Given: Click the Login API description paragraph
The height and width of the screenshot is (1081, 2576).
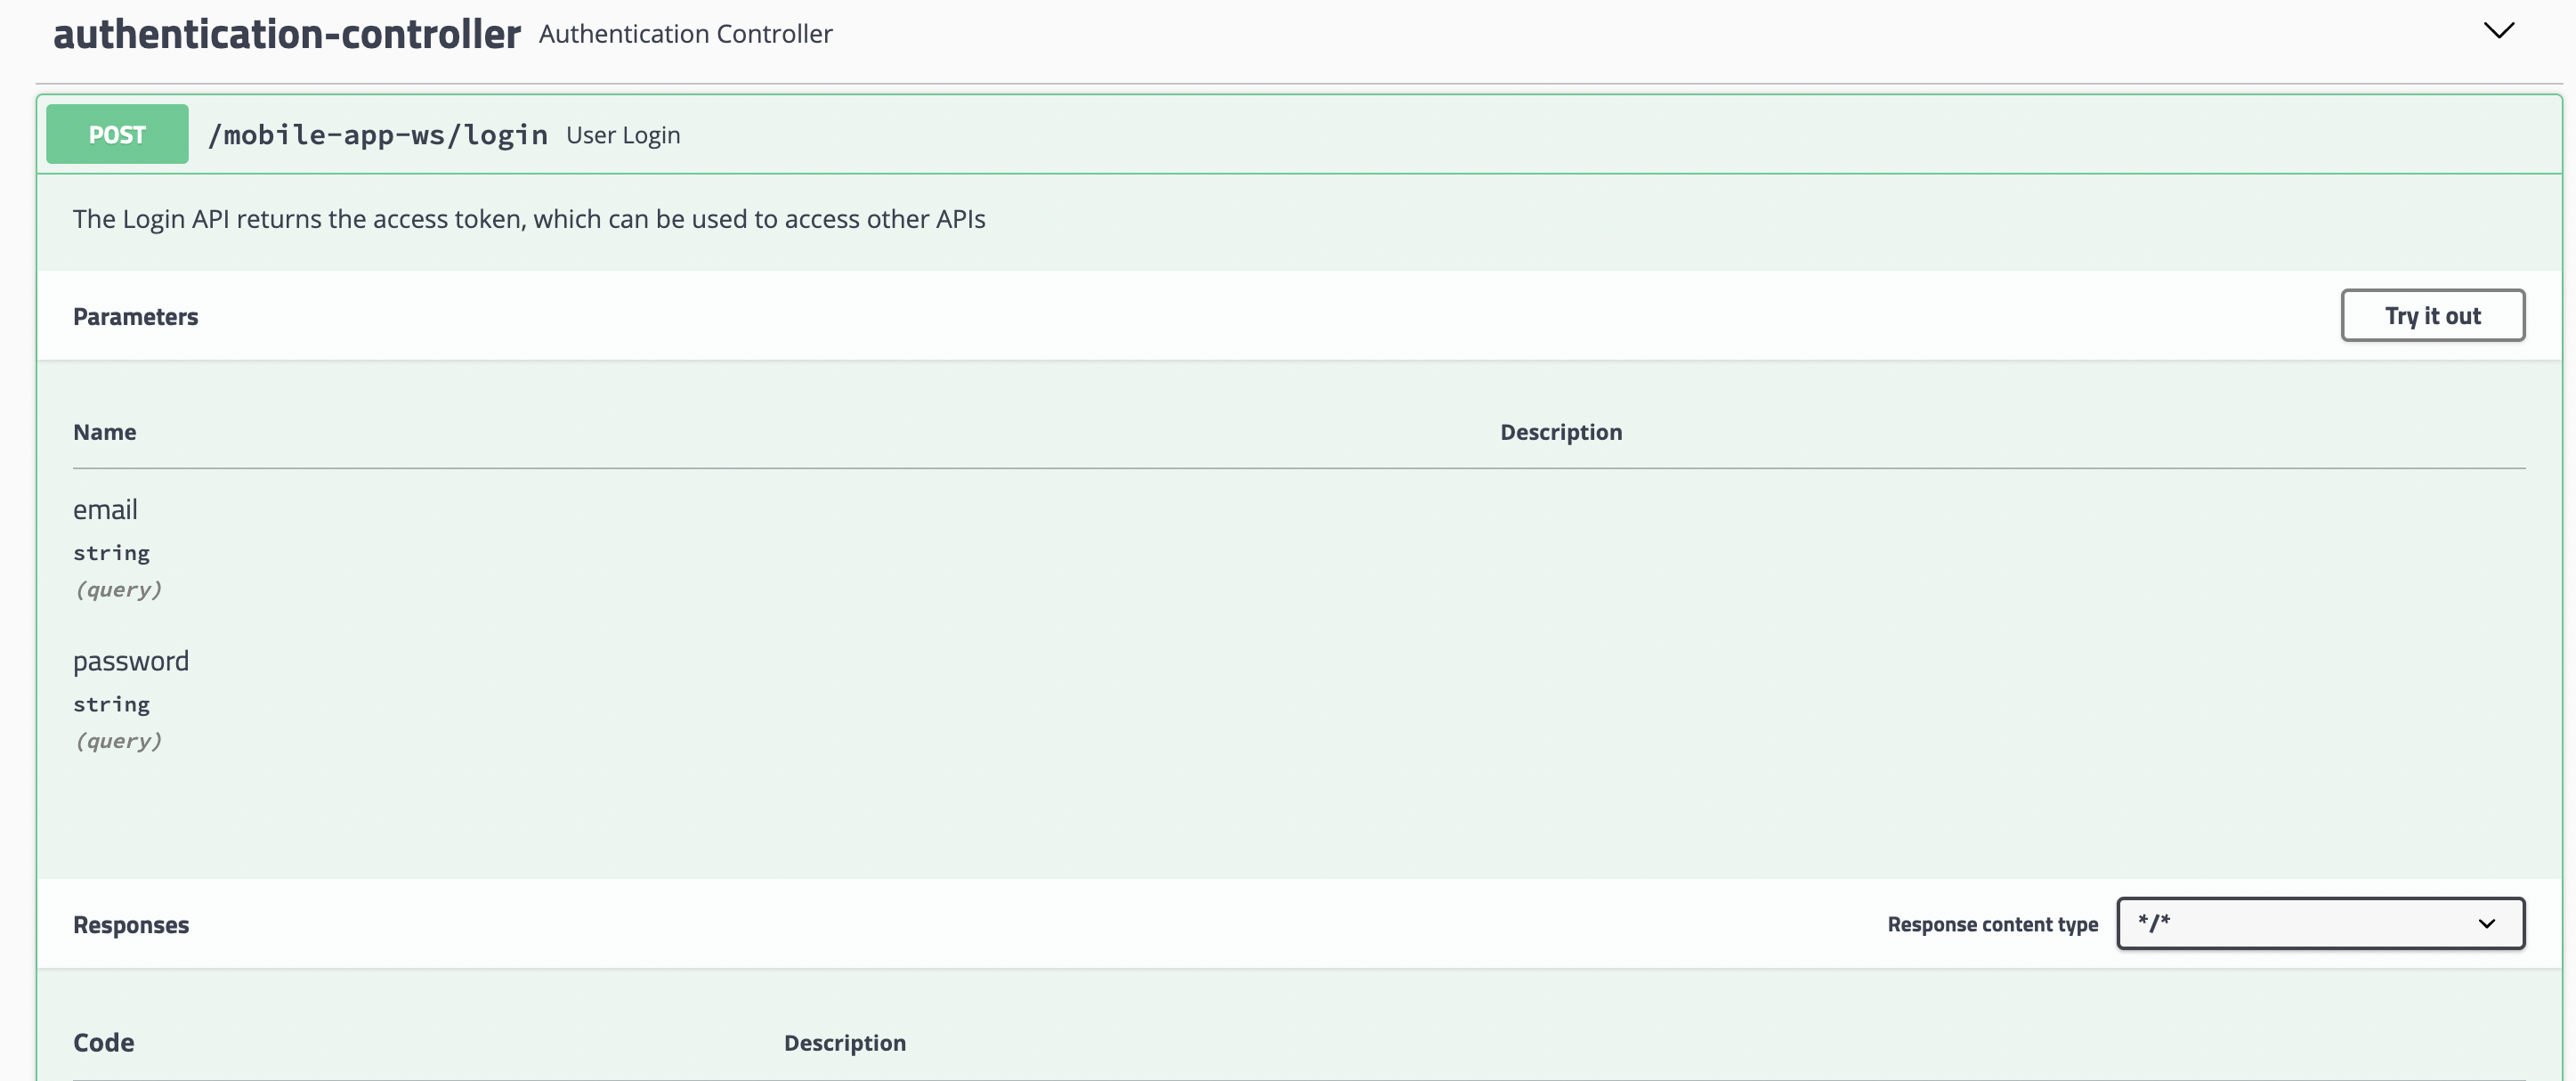Looking at the screenshot, I should (528, 219).
